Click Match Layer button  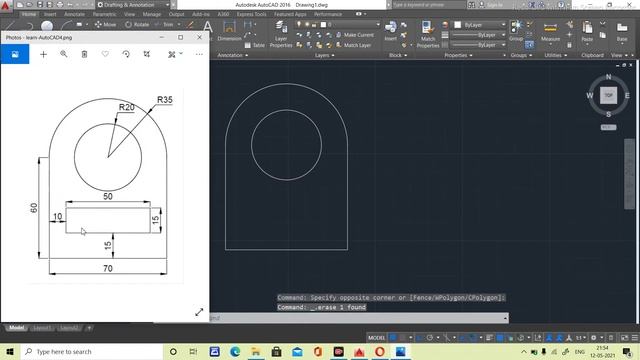coord(353,45)
